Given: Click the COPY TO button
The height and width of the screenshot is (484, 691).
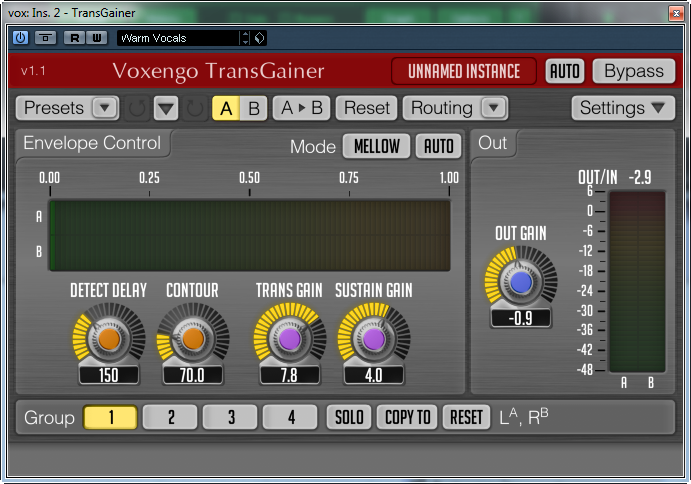Looking at the screenshot, I should click(x=407, y=417).
